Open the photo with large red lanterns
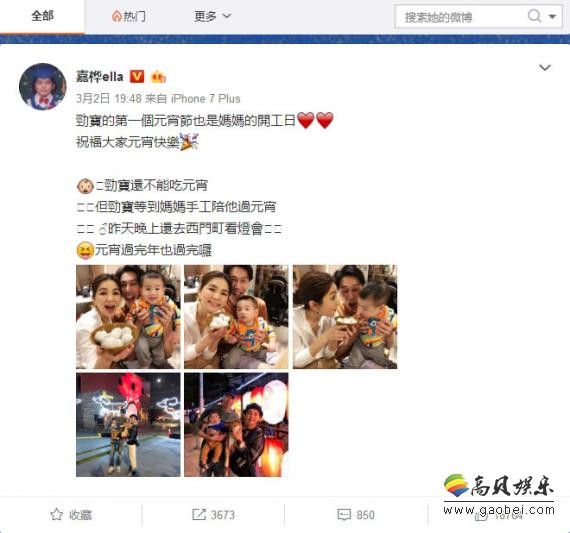570x533 pixels. [x=236, y=425]
